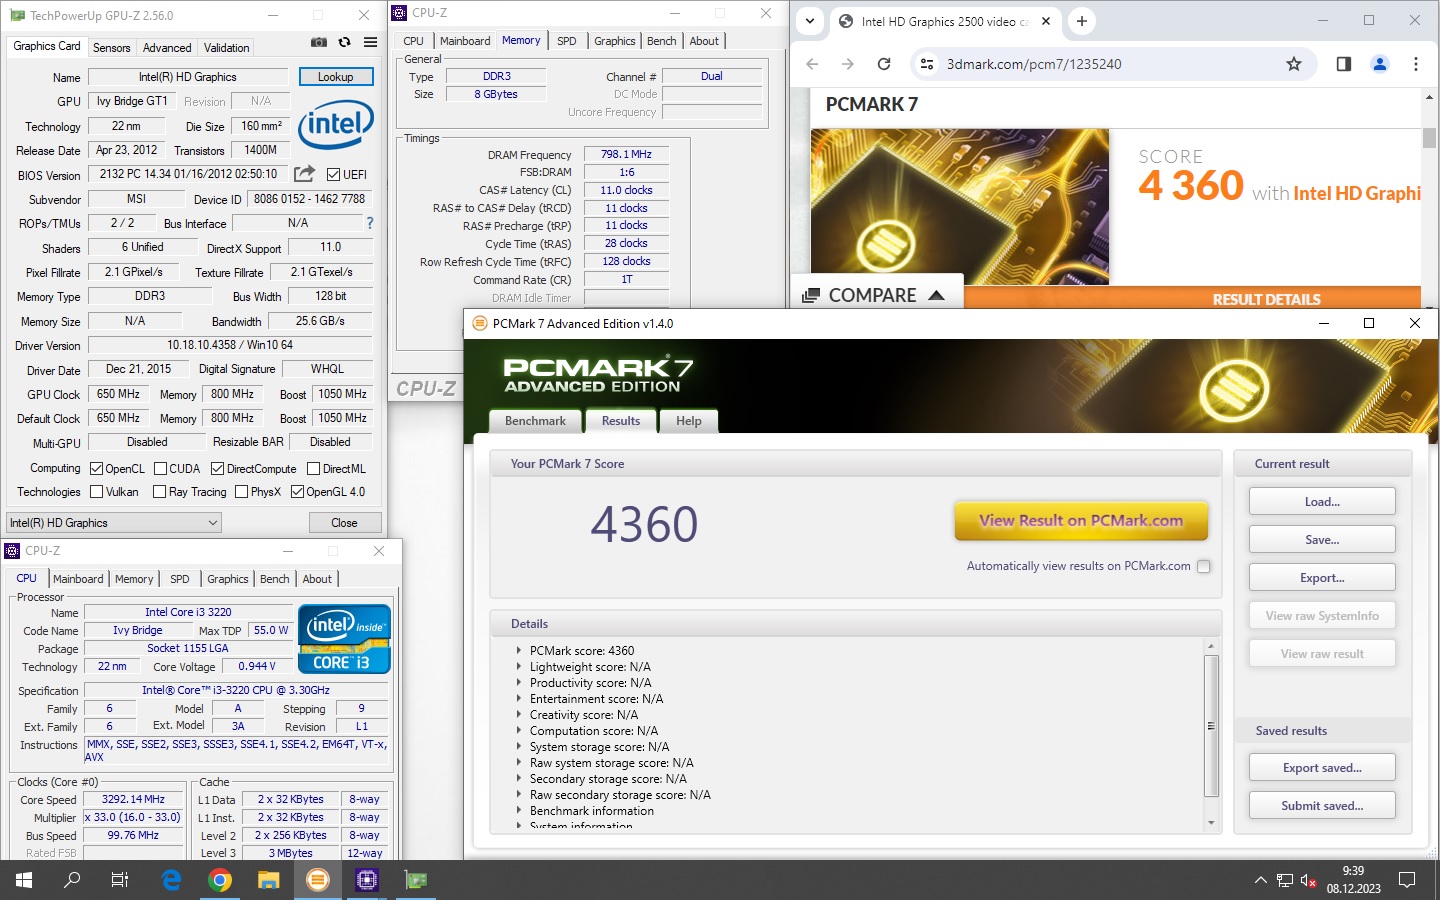This screenshot has height=900, width=1440.
Task: Bookmark this page with star icon
Action: 1294,64
